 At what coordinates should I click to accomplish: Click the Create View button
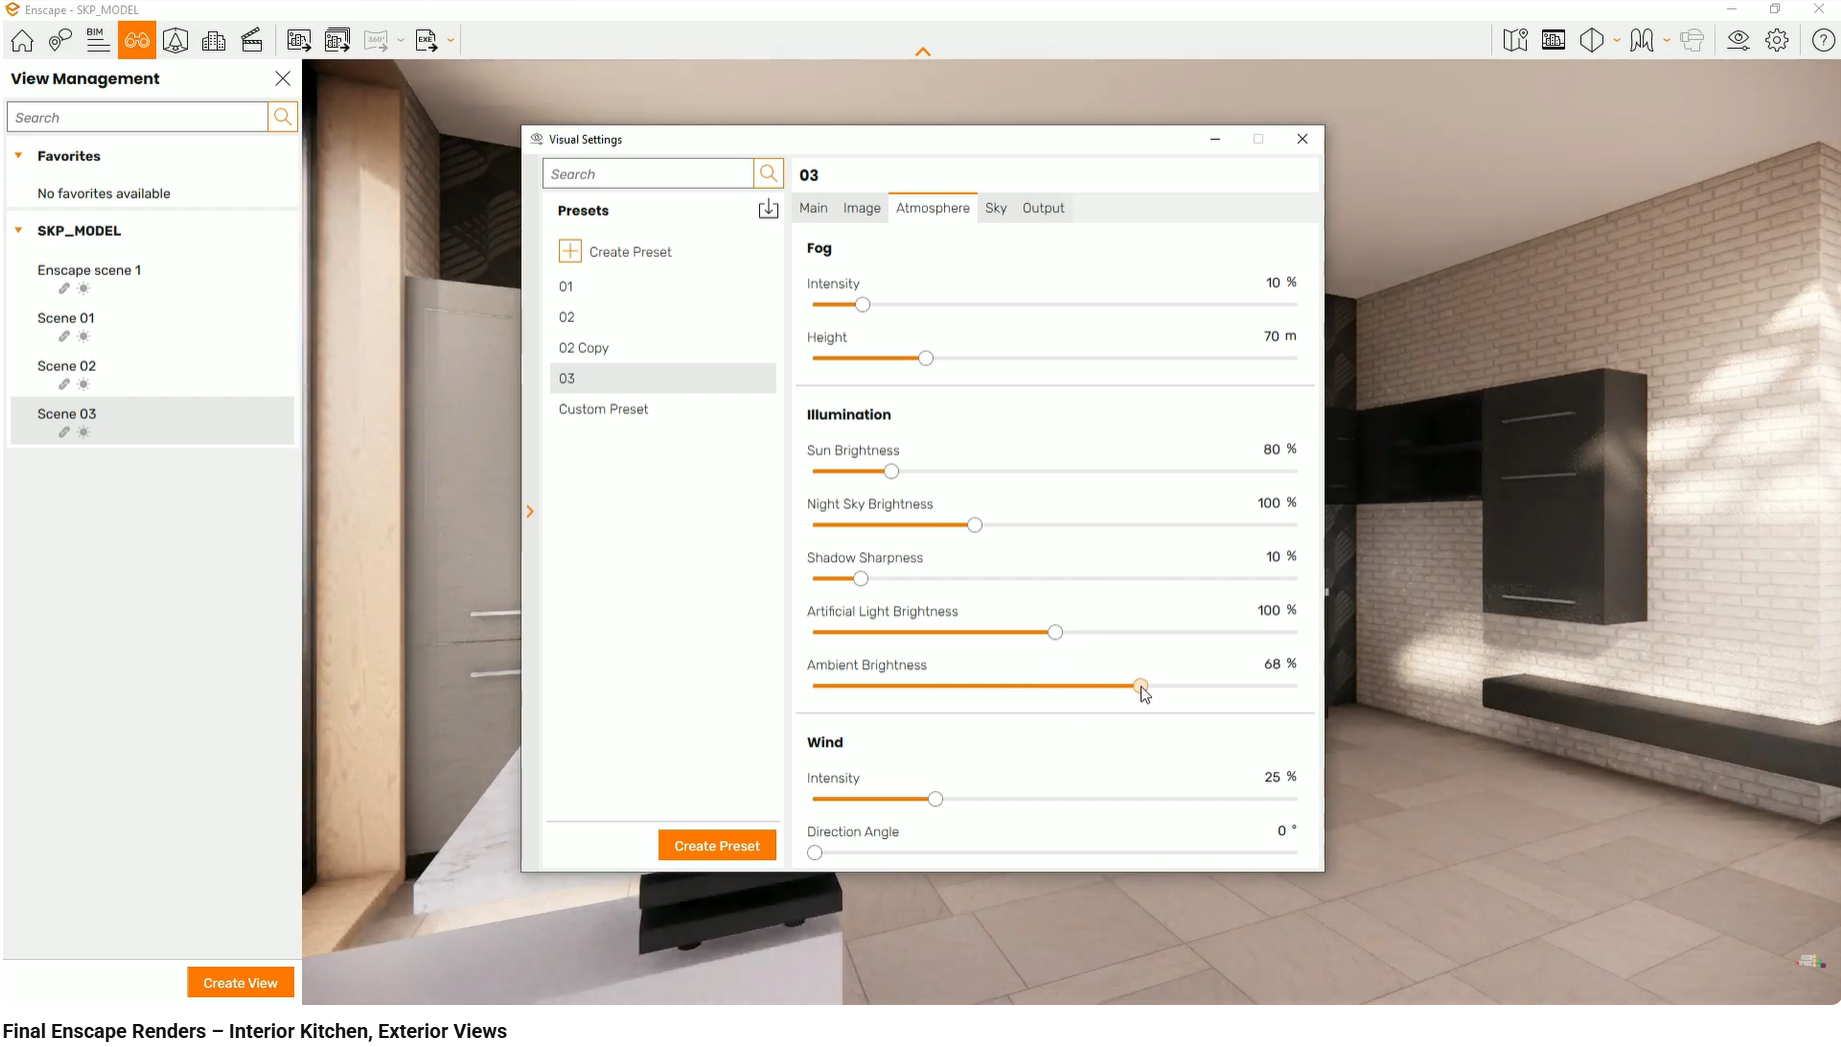tap(240, 983)
